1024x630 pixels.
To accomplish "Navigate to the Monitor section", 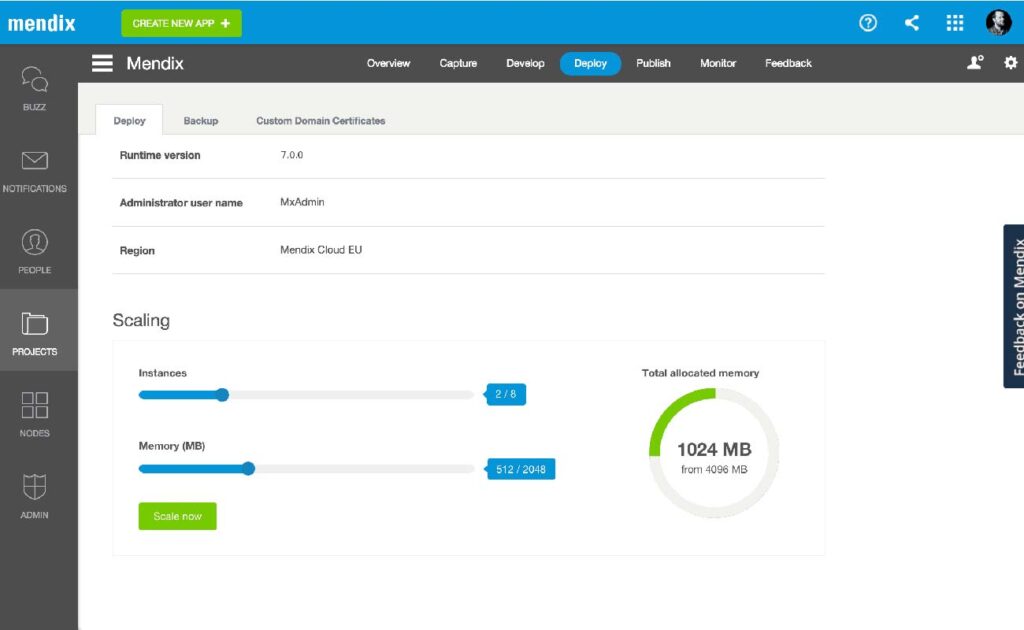I will click(717, 63).
